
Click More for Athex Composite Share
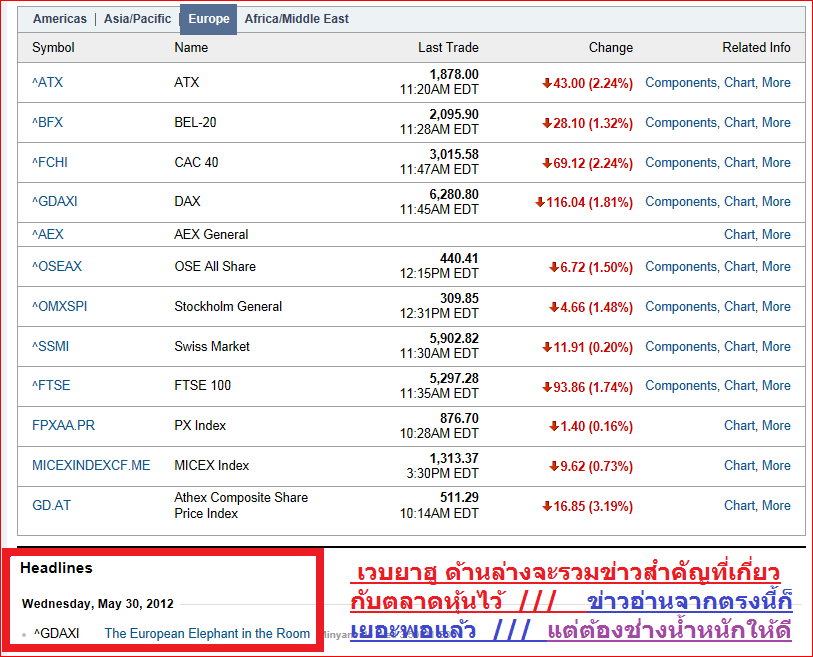click(x=776, y=505)
